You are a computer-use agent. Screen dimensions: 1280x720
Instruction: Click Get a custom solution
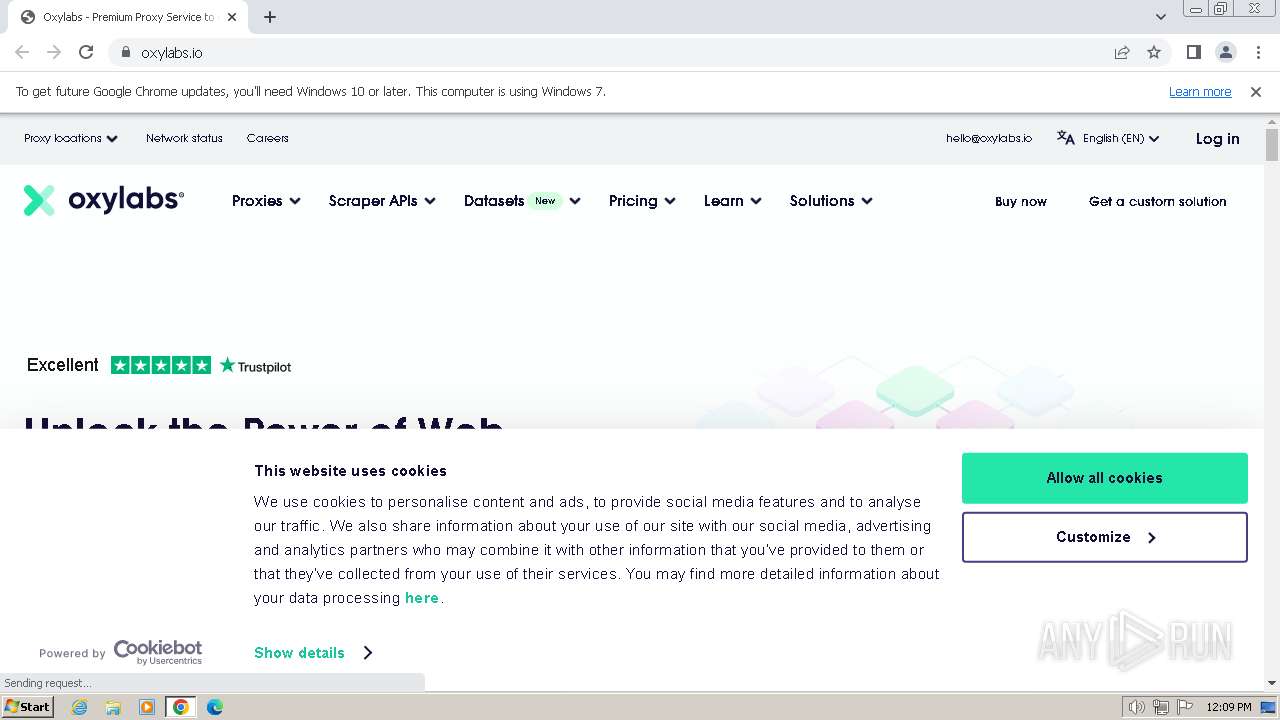(x=1157, y=201)
